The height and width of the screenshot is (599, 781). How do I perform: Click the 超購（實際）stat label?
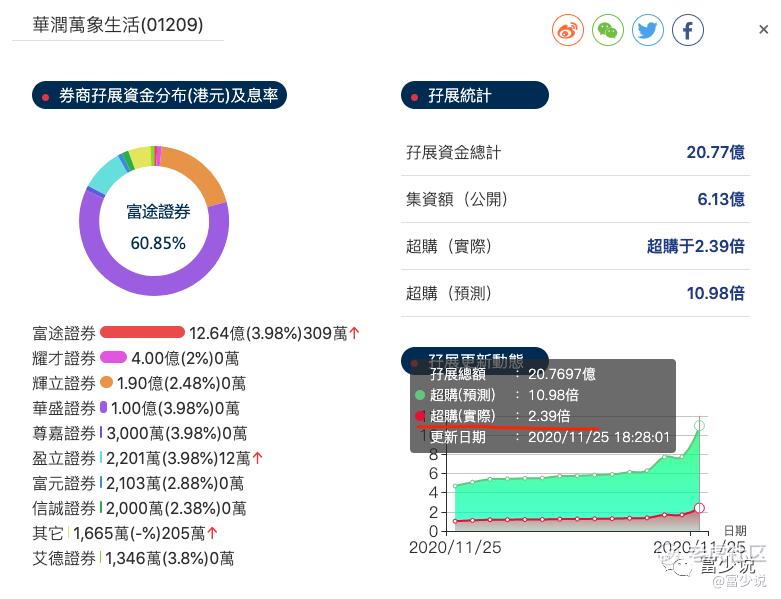pos(449,246)
